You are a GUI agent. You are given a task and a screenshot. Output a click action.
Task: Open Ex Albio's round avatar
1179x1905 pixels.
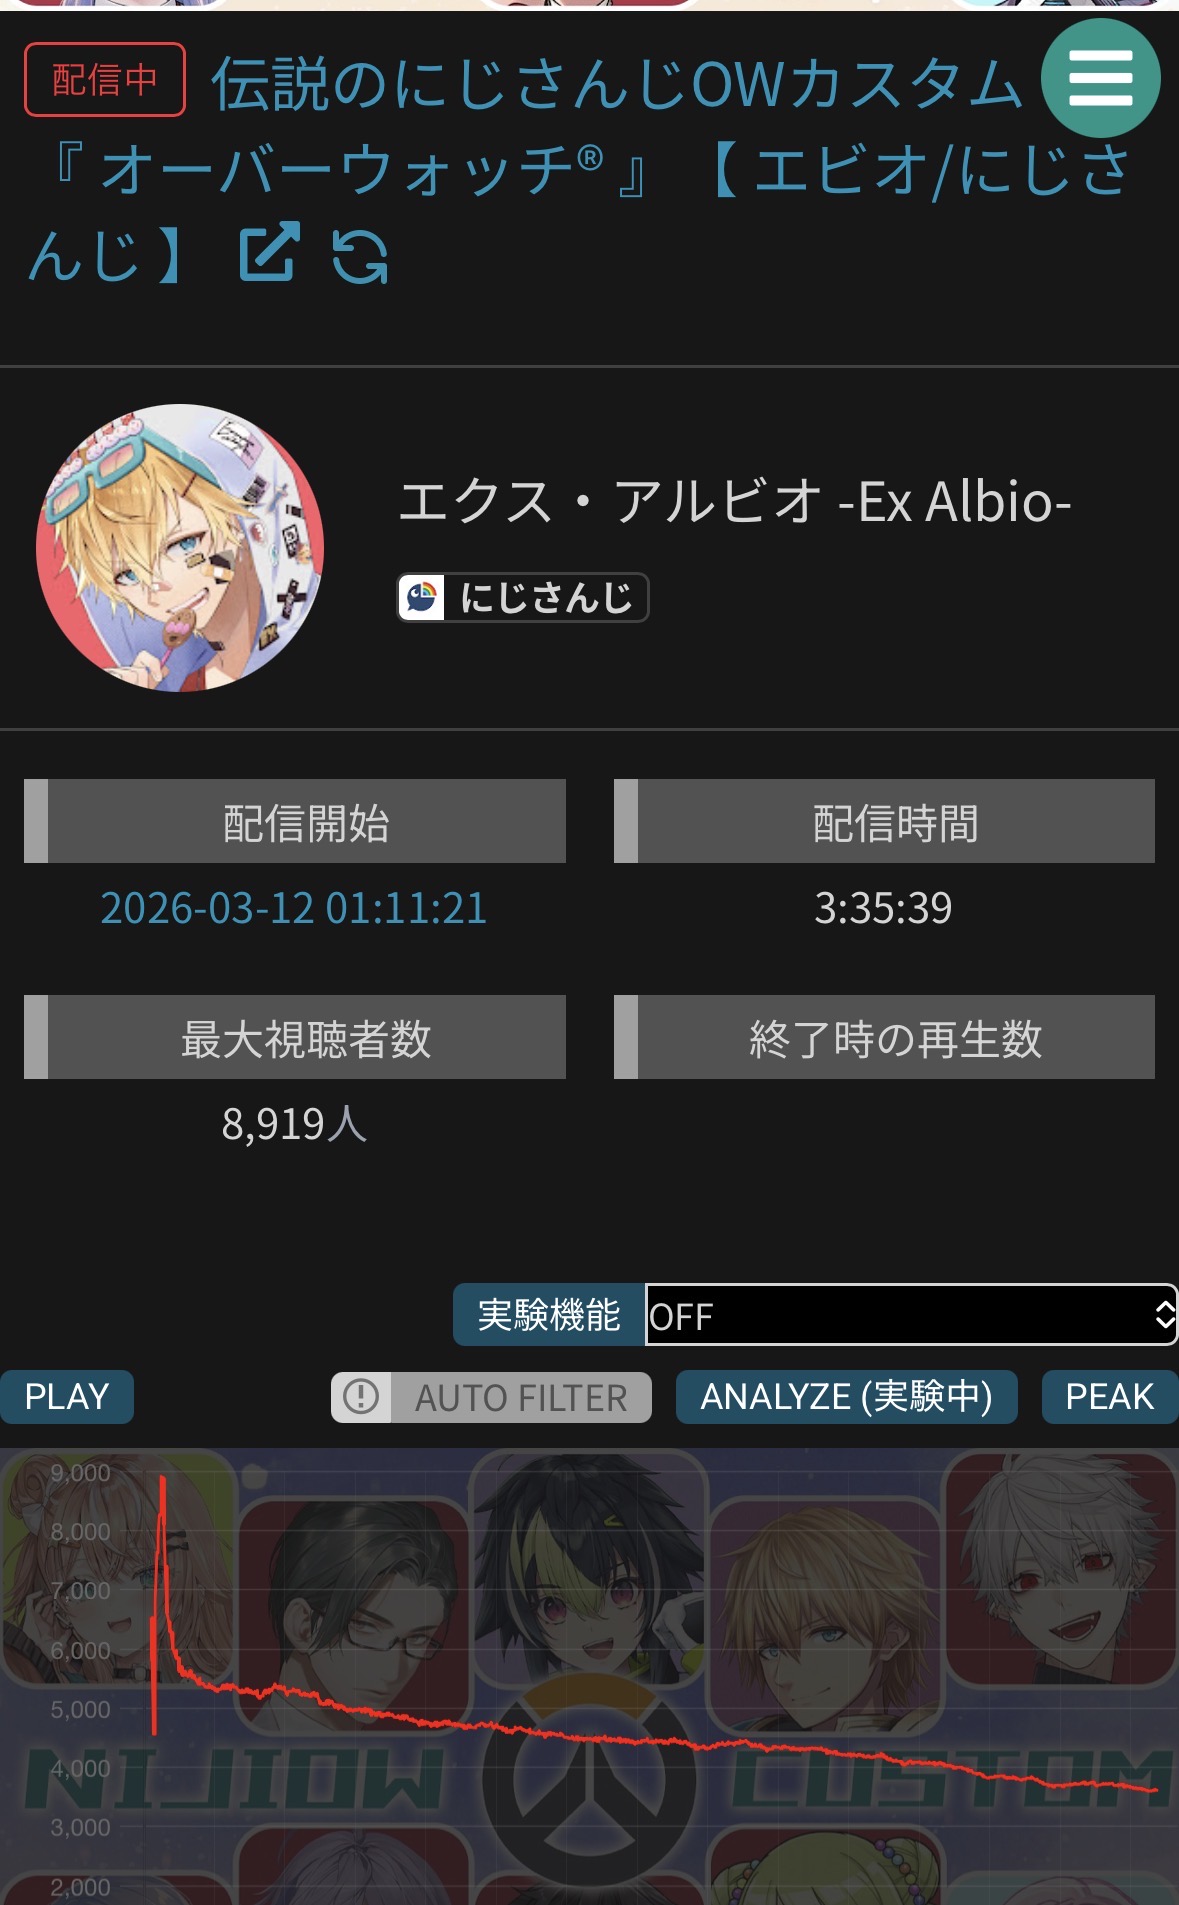click(x=180, y=548)
